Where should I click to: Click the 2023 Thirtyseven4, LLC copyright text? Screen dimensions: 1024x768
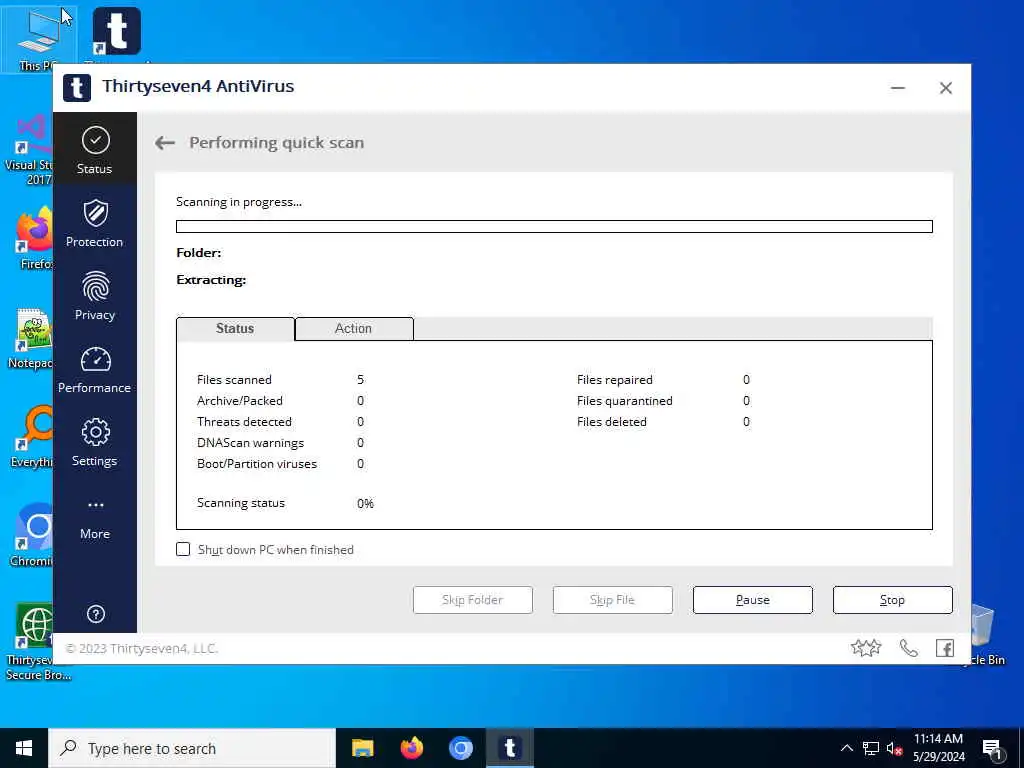click(142, 648)
